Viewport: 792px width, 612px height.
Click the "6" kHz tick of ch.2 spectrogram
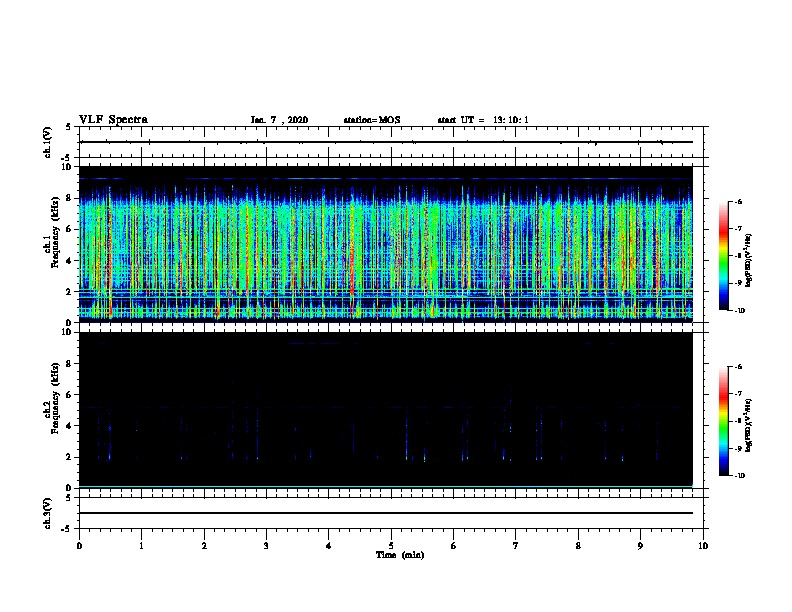point(70,394)
